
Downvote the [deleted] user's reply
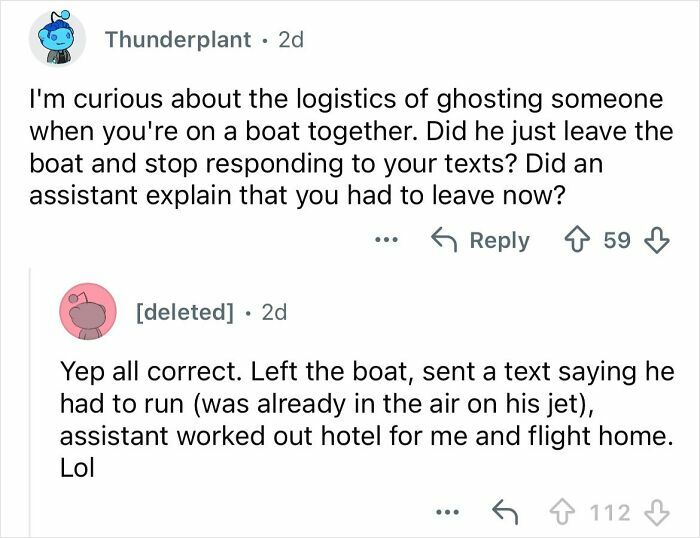click(656, 513)
